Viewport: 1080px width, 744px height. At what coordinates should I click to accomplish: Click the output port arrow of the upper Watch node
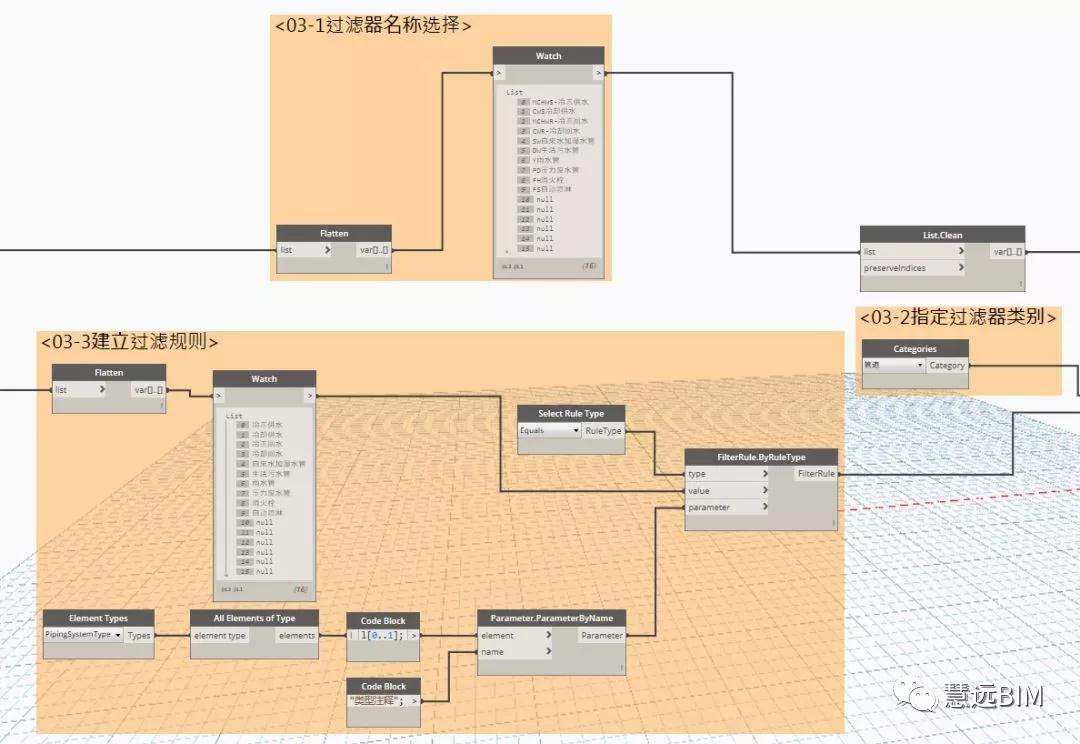pyautogui.click(x=599, y=72)
